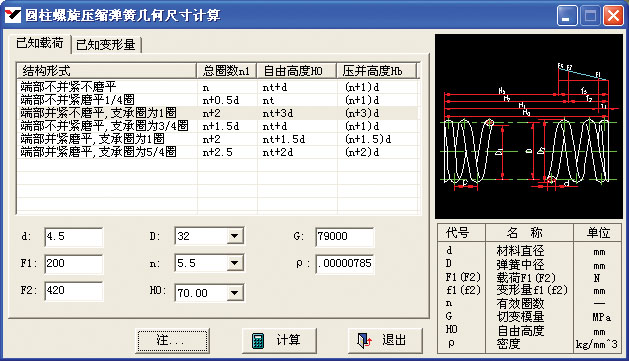Select the 已知载荷 tab

40,43
